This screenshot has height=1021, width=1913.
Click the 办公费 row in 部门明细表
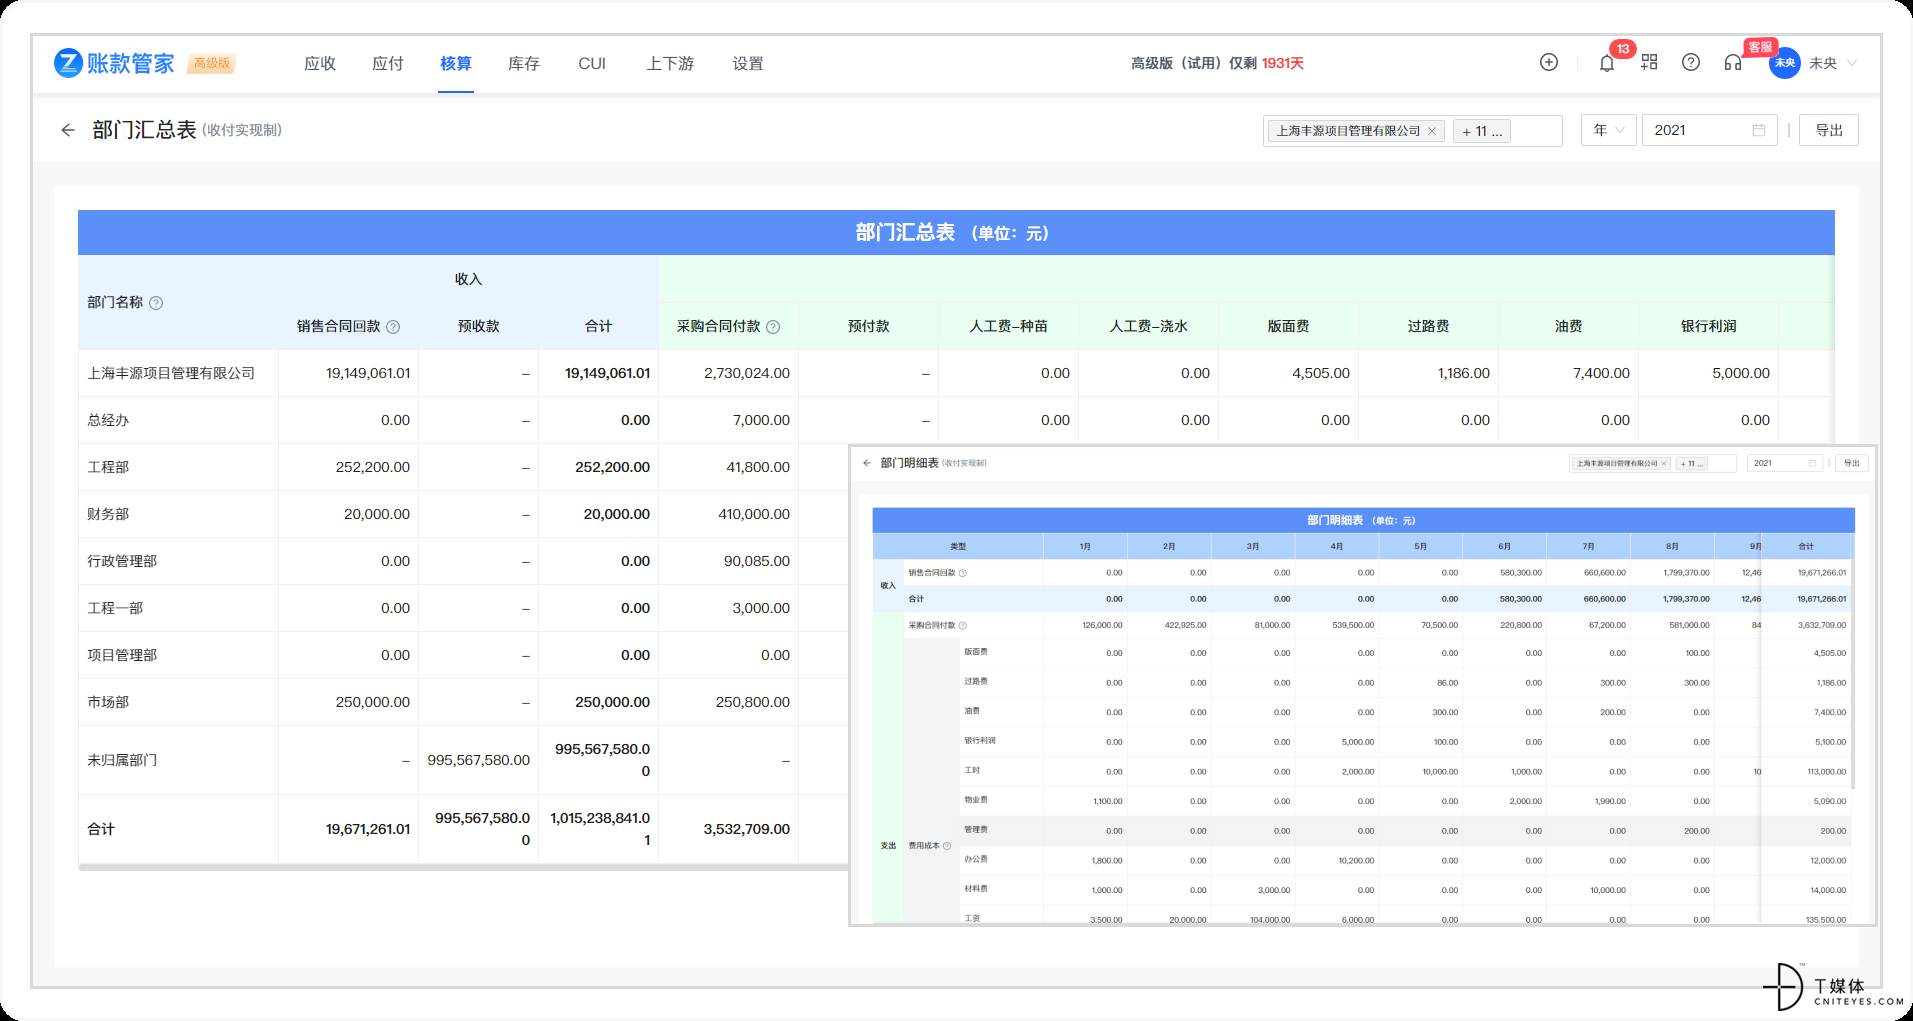tap(1405, 860)
